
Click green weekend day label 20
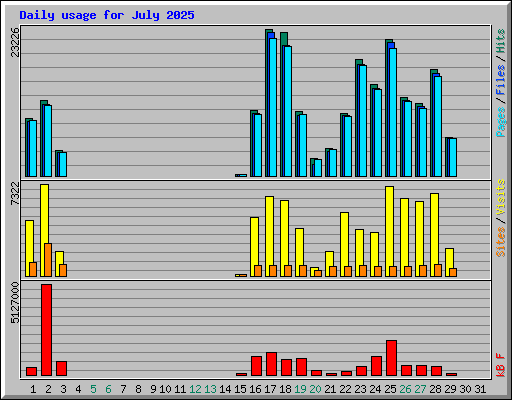(315, 389)
